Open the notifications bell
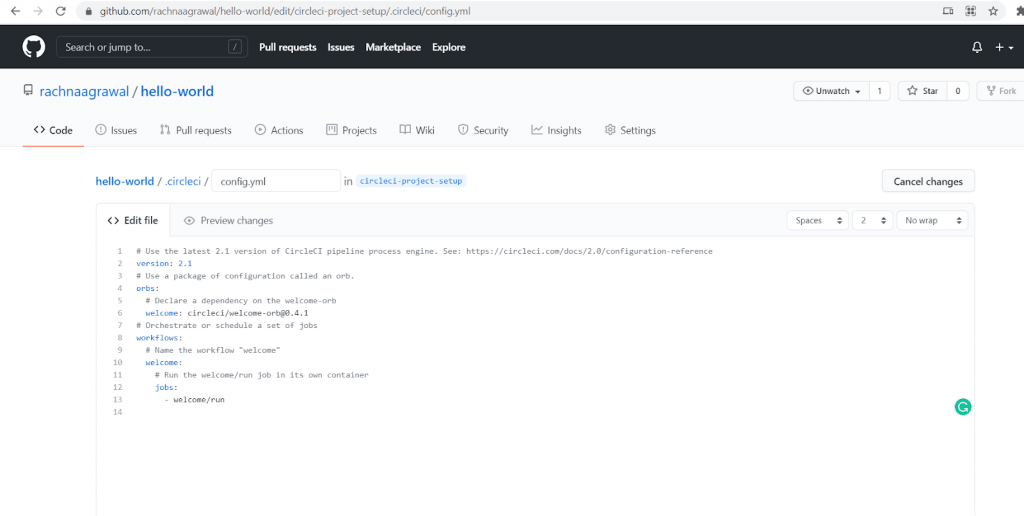The height and width of the screenshot is (516, 1024). coord(977,47)
